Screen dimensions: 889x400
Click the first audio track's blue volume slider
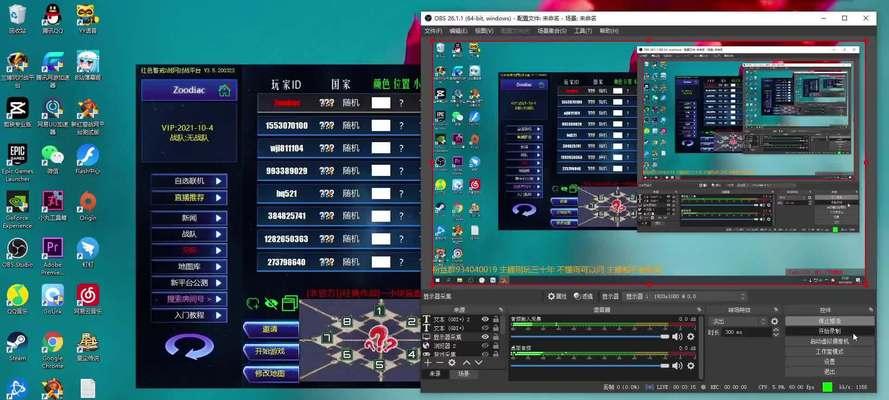click(590, 337)
